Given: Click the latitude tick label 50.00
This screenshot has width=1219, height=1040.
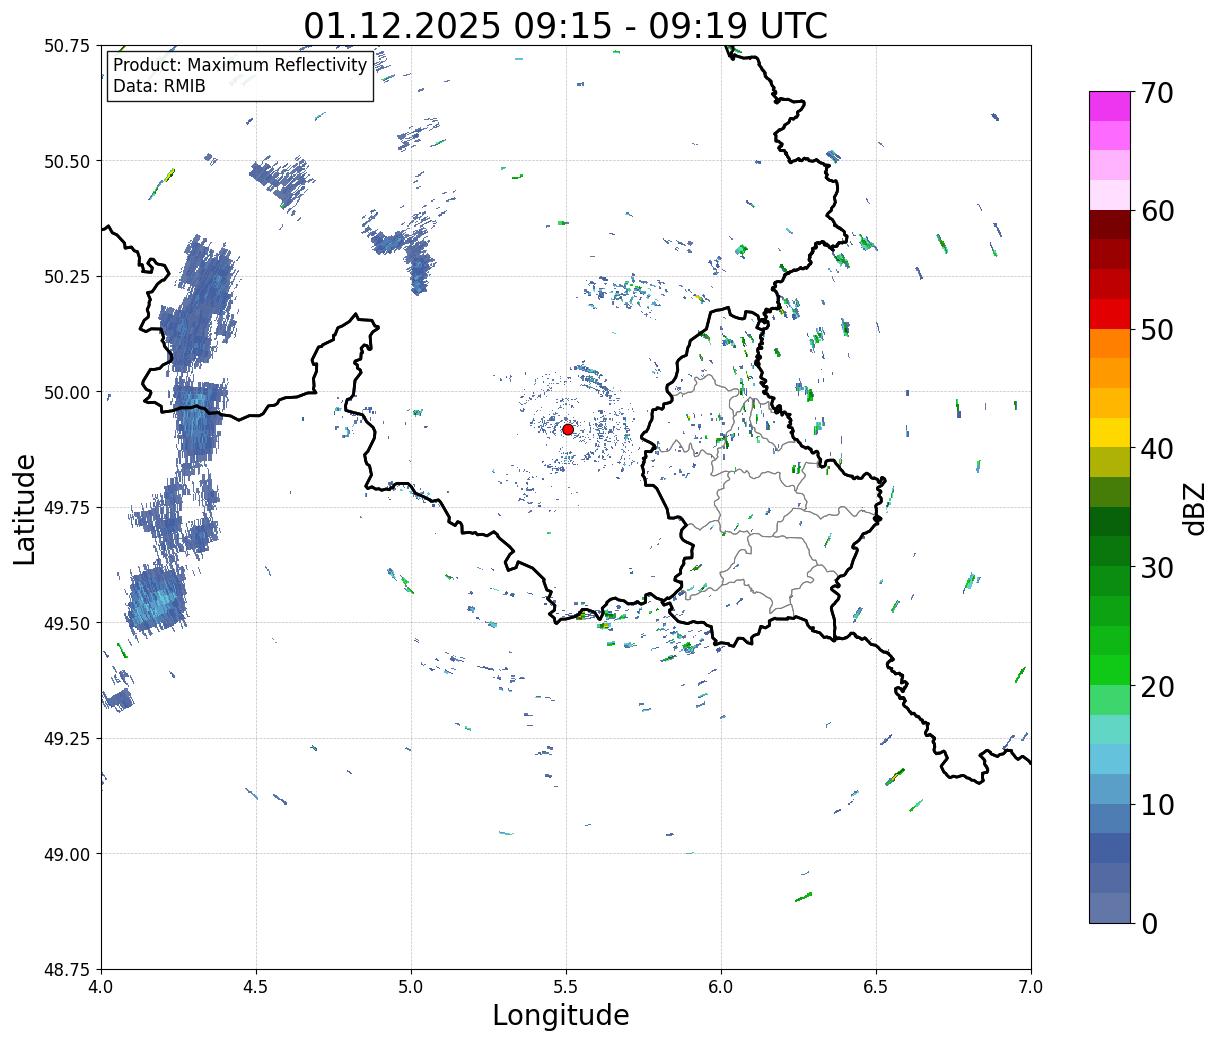Looking at the screenshot, I should pyautogui.click(x=67, y=392).
